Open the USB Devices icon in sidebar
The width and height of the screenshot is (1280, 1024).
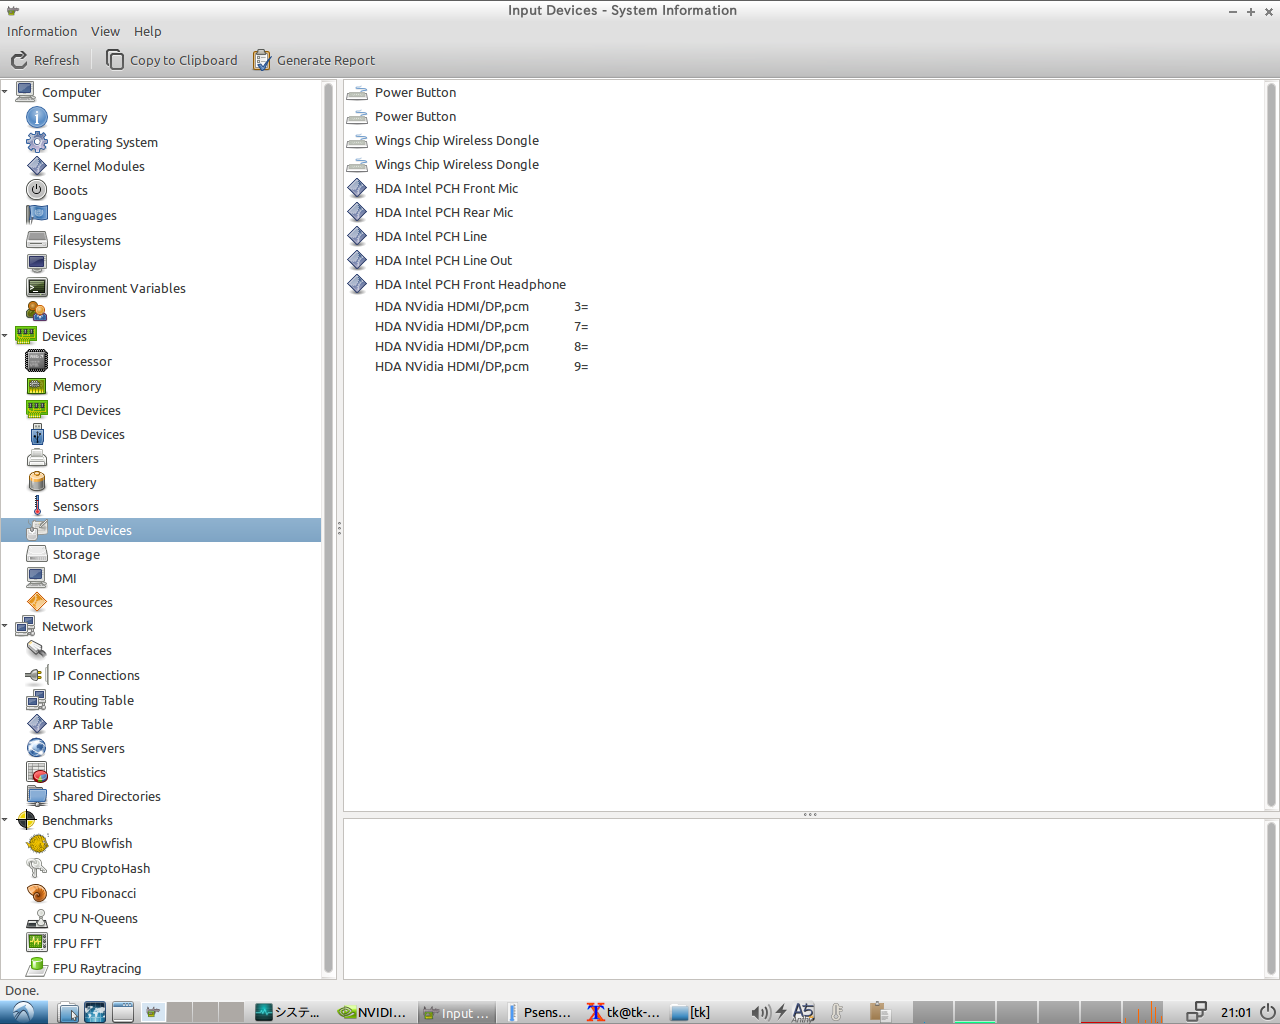click(37, 434)
